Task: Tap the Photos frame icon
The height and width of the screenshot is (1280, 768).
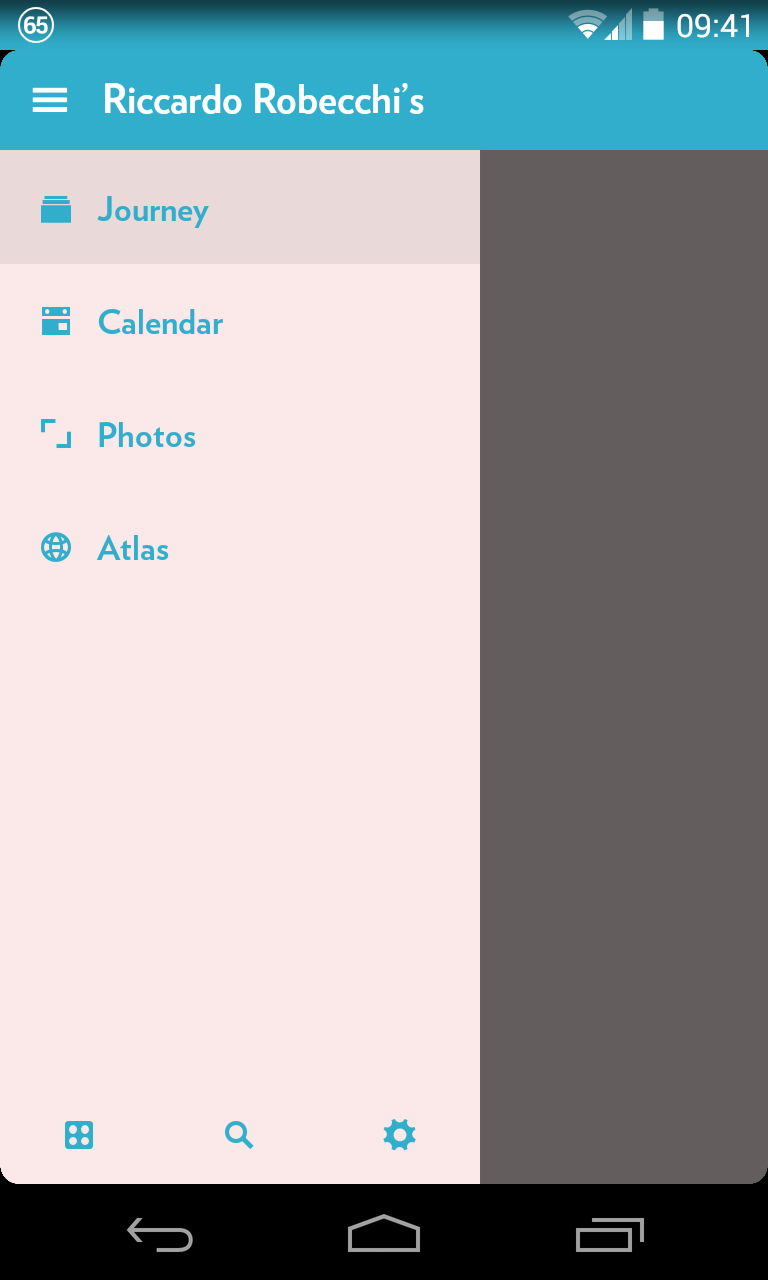Action: click(56, 434)
